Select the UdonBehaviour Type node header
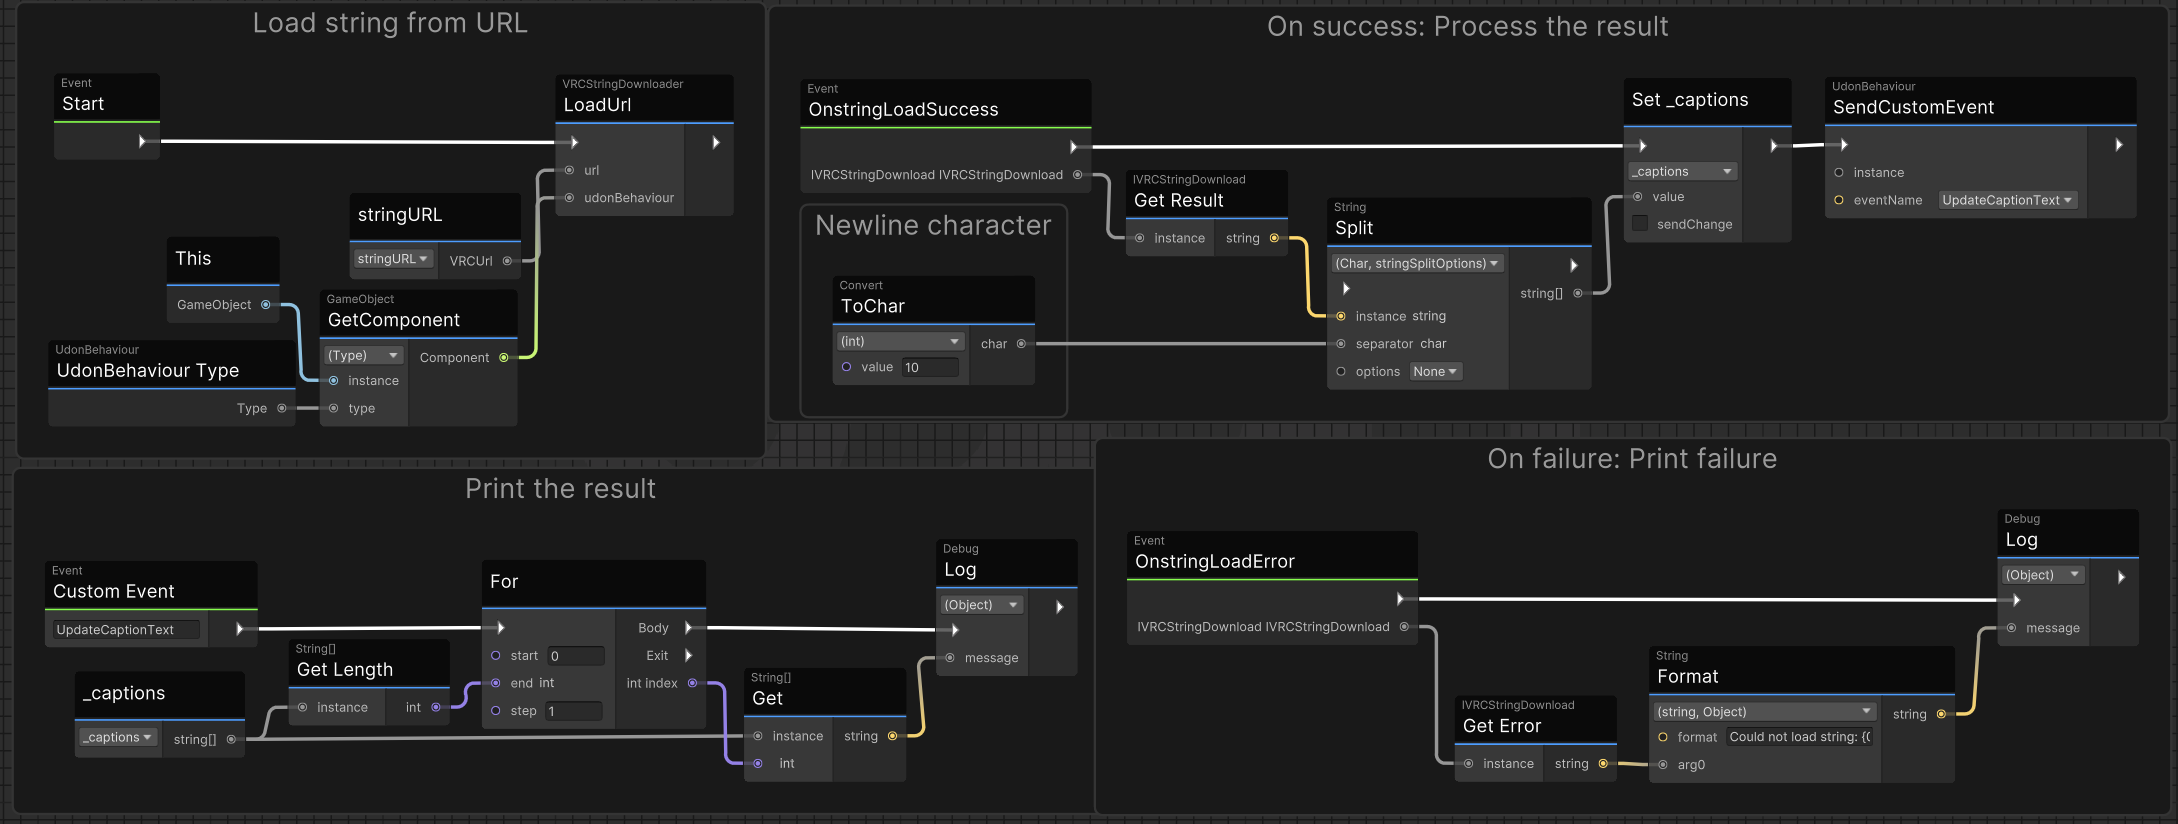The image size is (2178, 824). pos(171,364)
